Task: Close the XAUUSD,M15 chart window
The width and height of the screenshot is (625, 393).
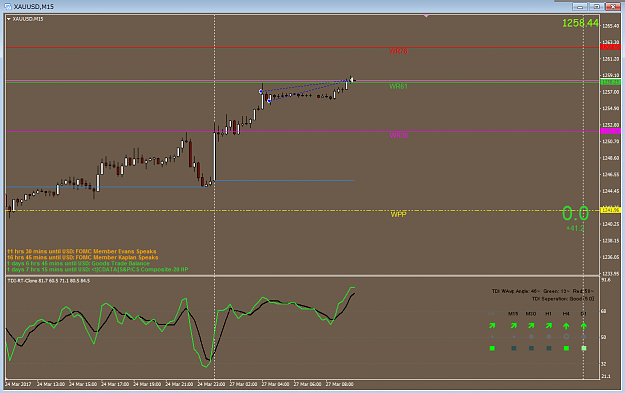Action: pyautogui.click(x=613, y=6)
